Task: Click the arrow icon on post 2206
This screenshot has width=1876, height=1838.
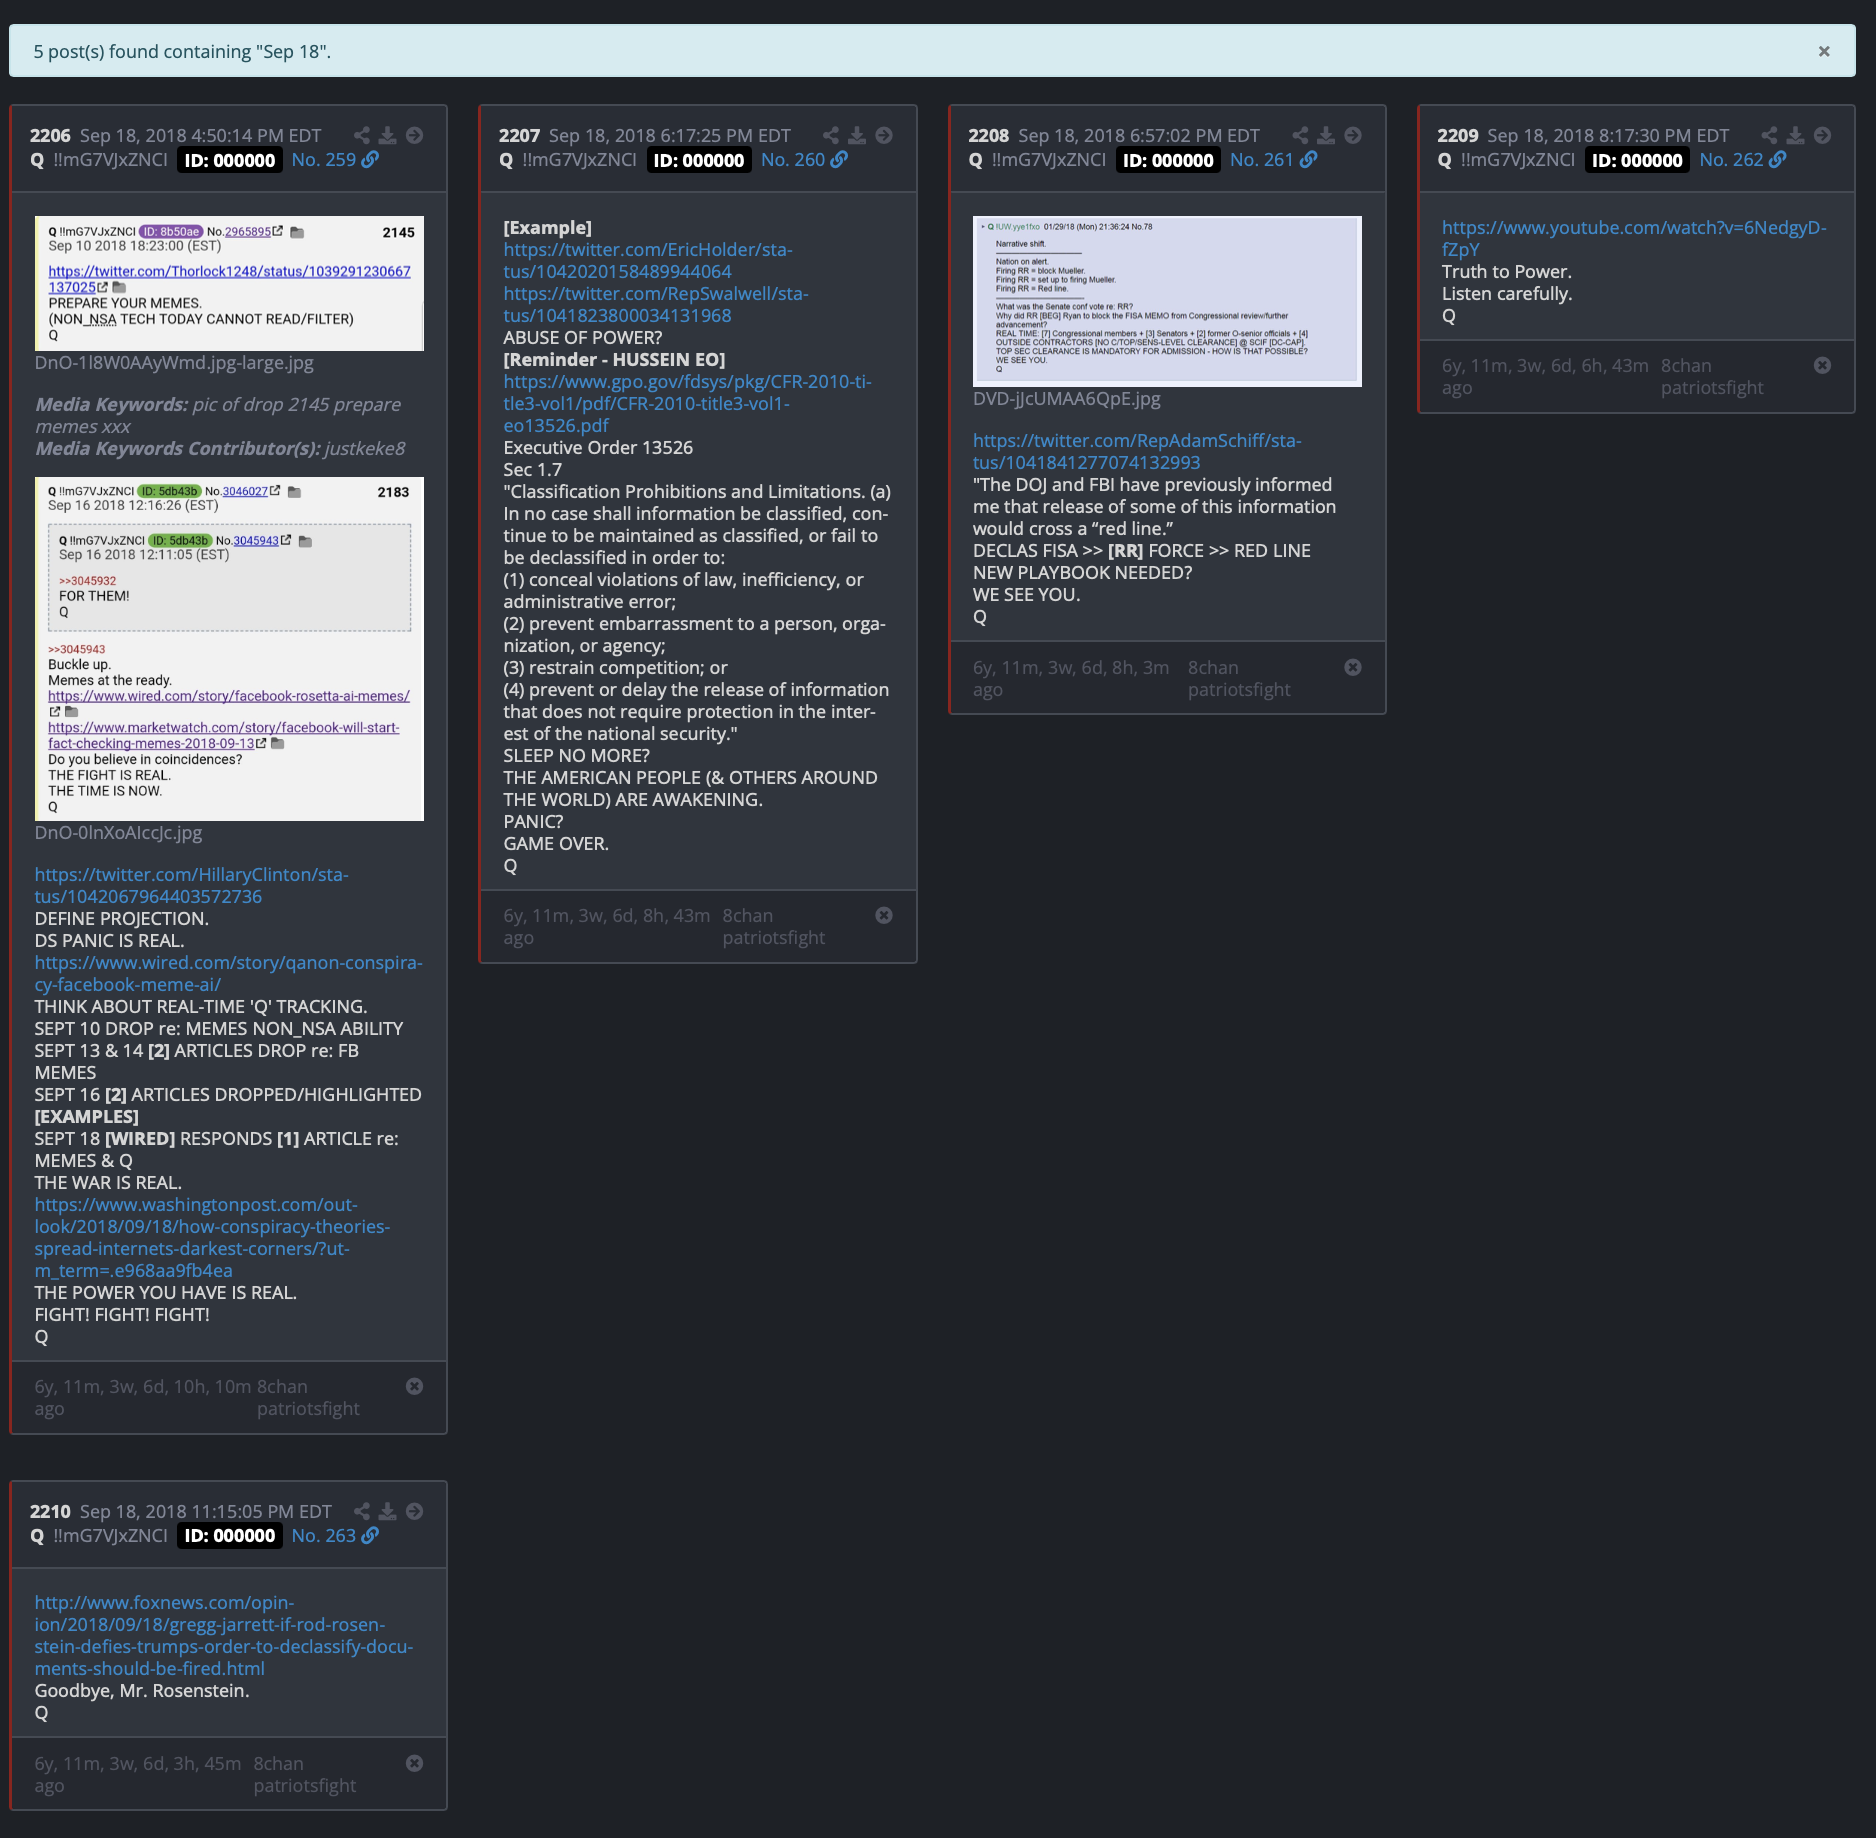Action: point(415,135)
